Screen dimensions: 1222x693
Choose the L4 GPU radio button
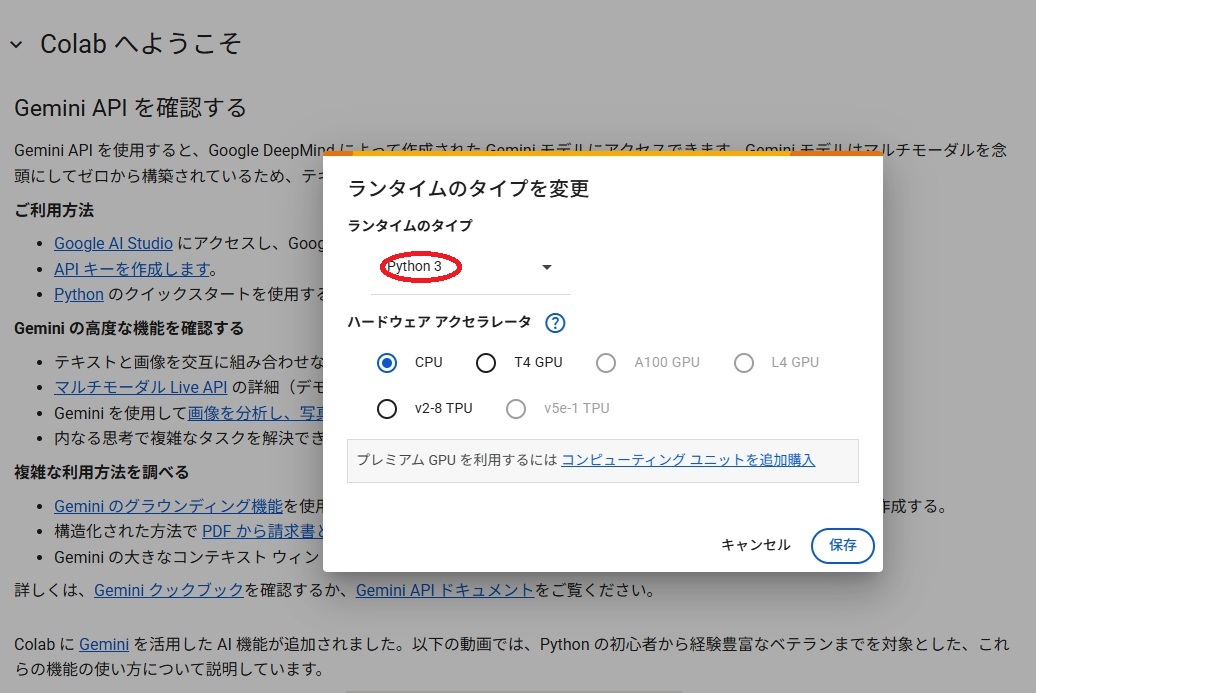(743, 363)
